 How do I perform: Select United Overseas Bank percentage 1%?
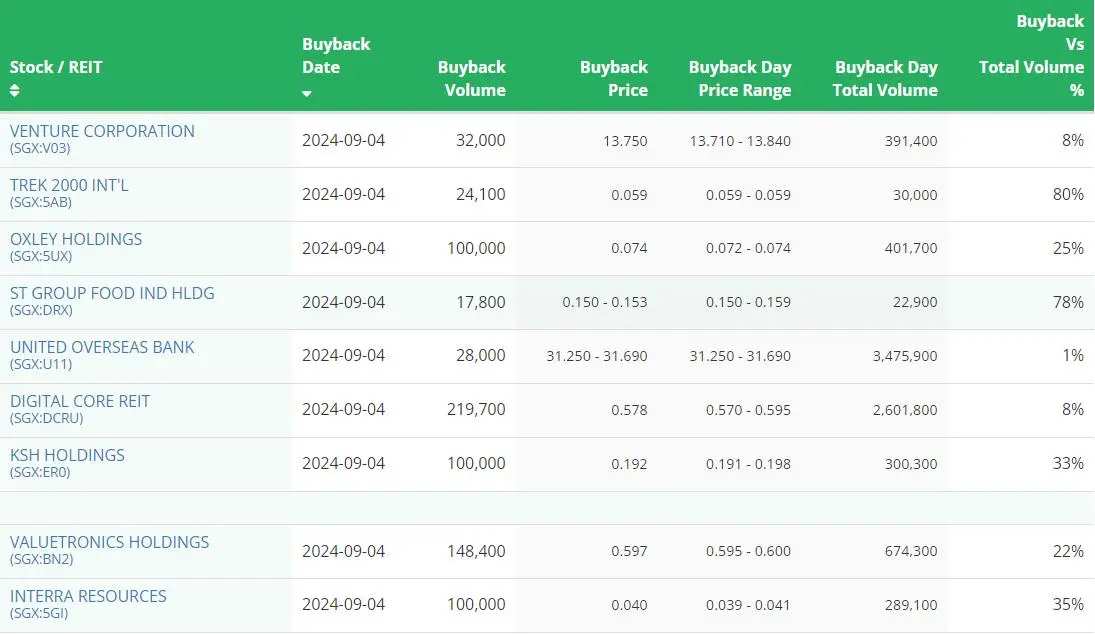pos(1073,355)
